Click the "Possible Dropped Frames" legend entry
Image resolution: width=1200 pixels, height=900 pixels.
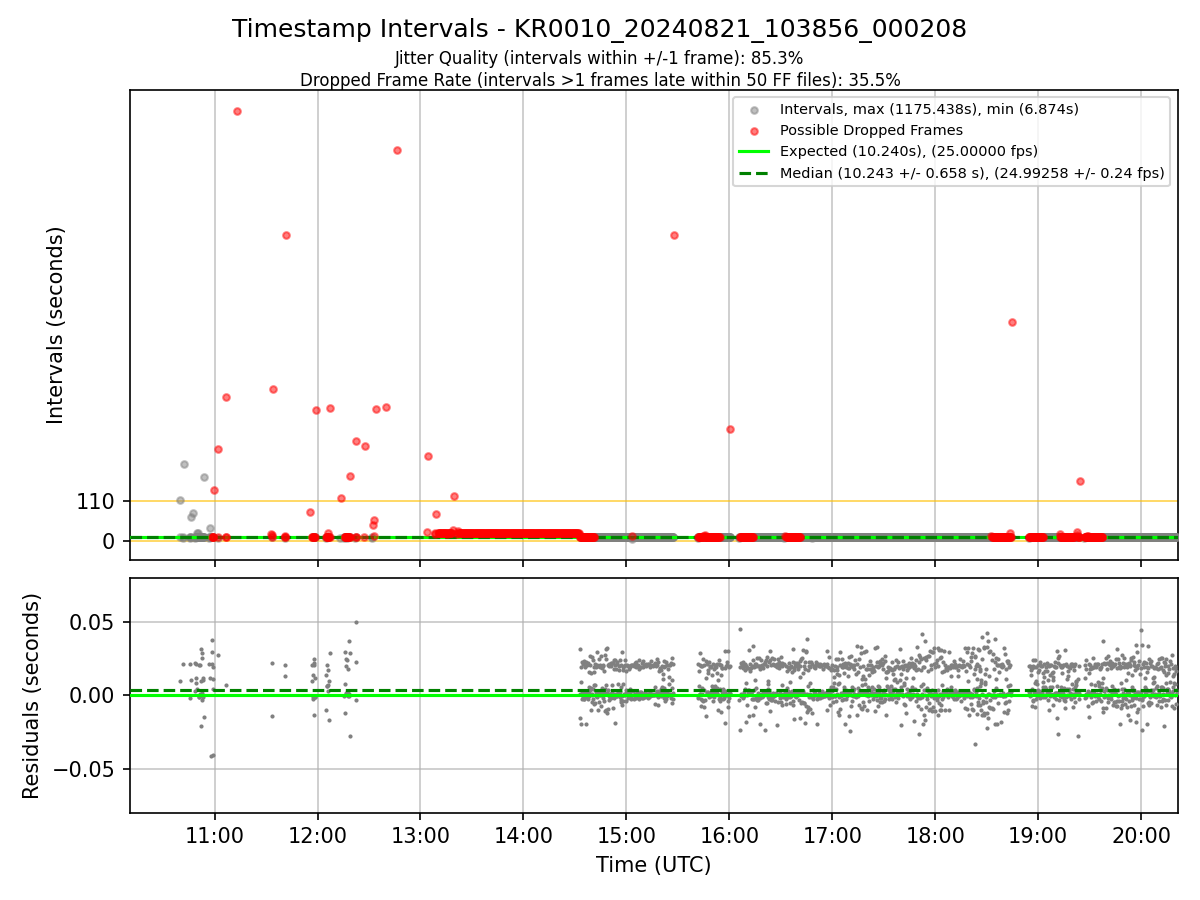tap(871, 130)
